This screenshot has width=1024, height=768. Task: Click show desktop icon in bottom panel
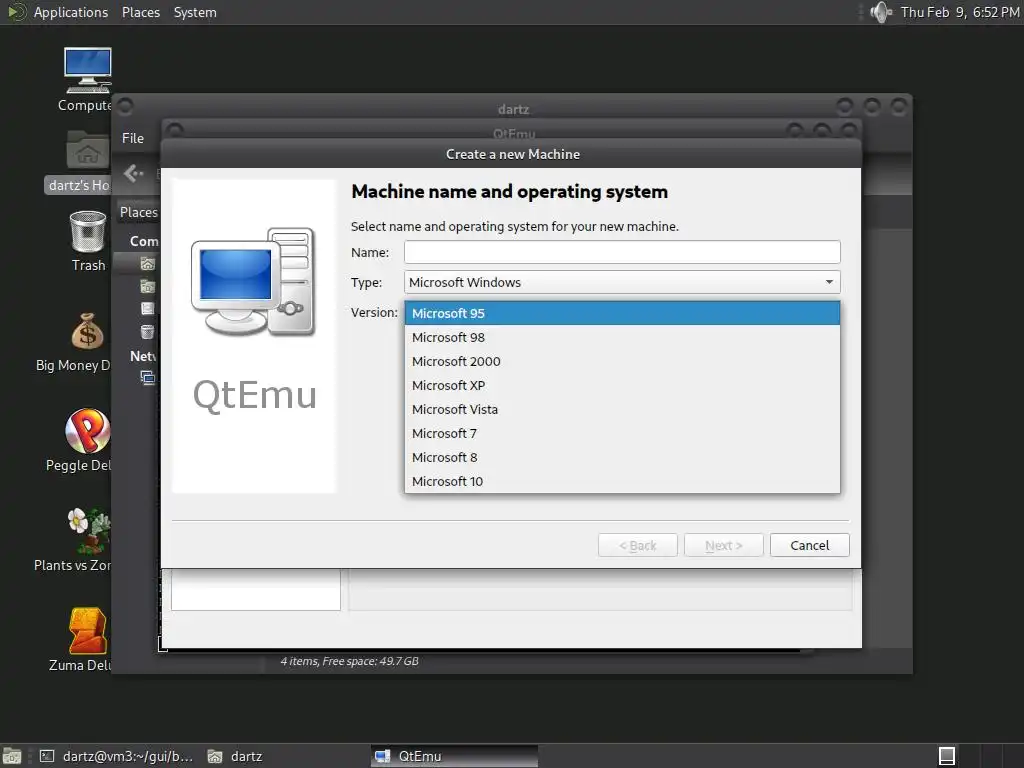12,756
